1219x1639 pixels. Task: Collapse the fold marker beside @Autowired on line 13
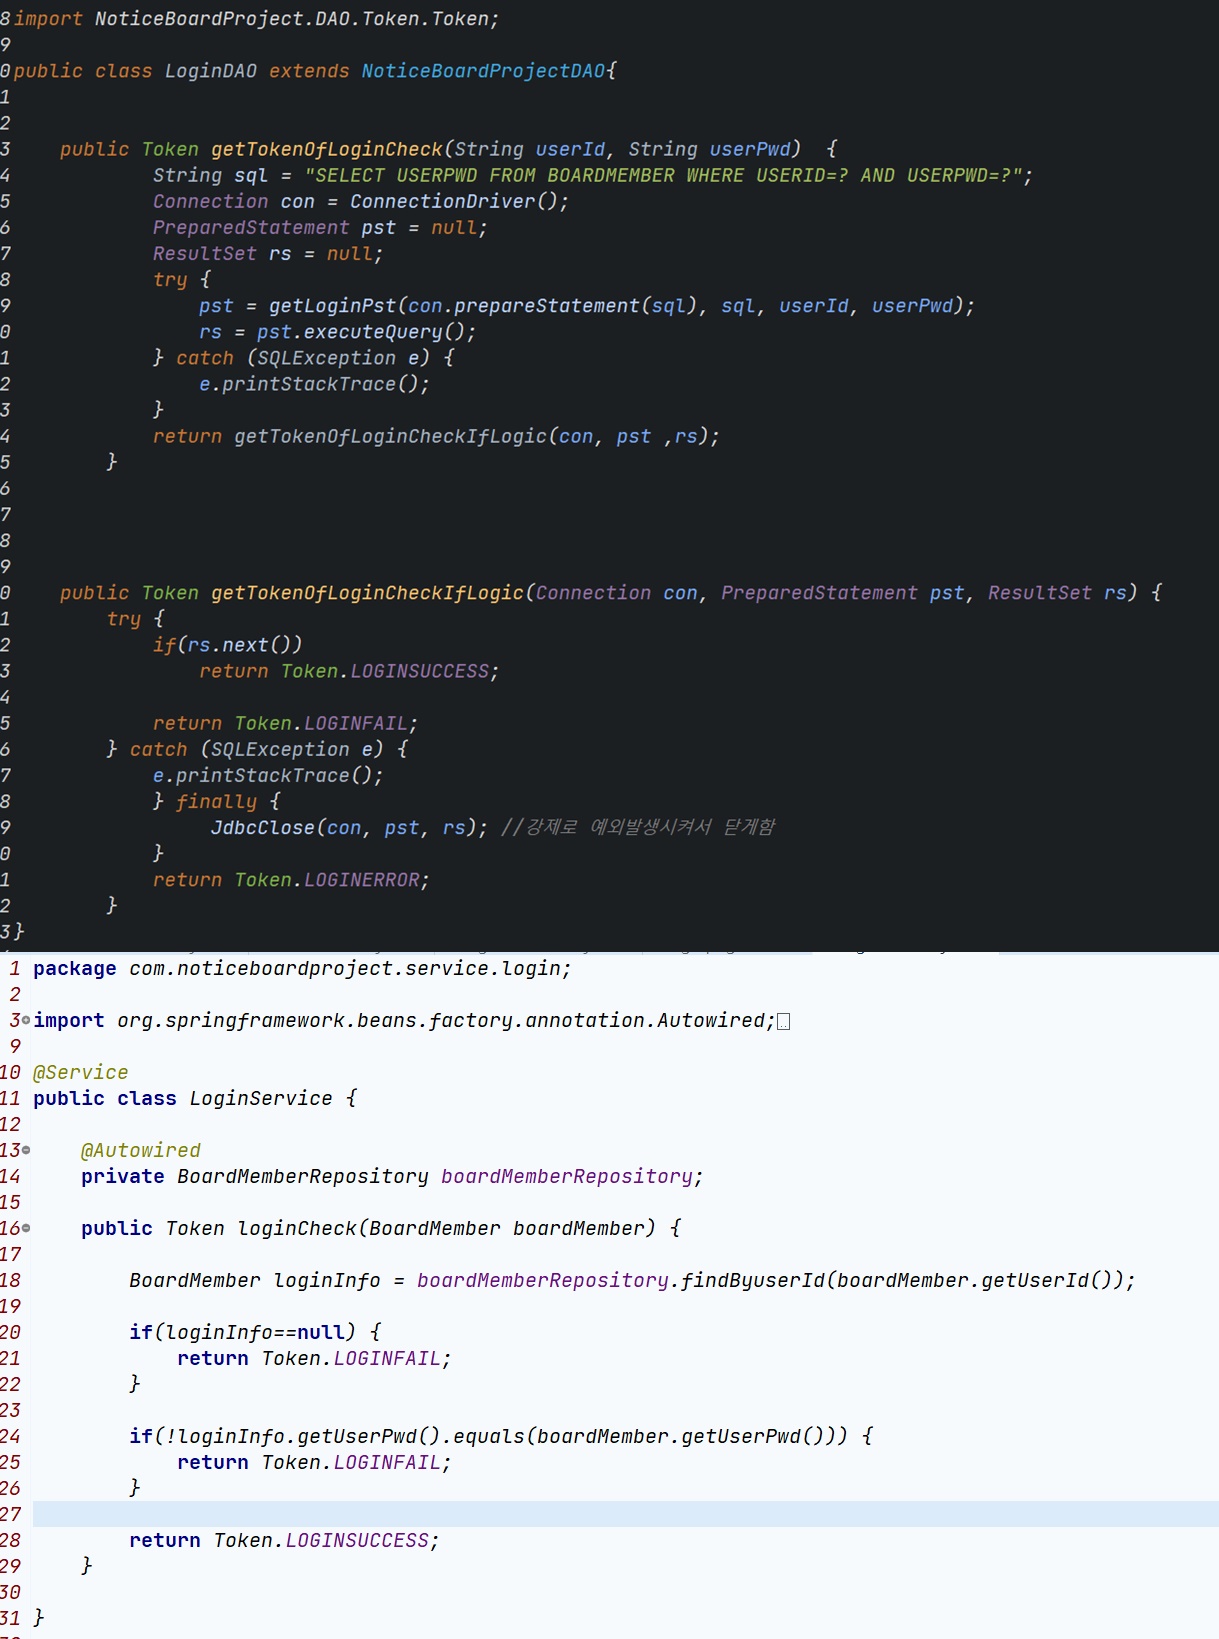[26, 1150]
